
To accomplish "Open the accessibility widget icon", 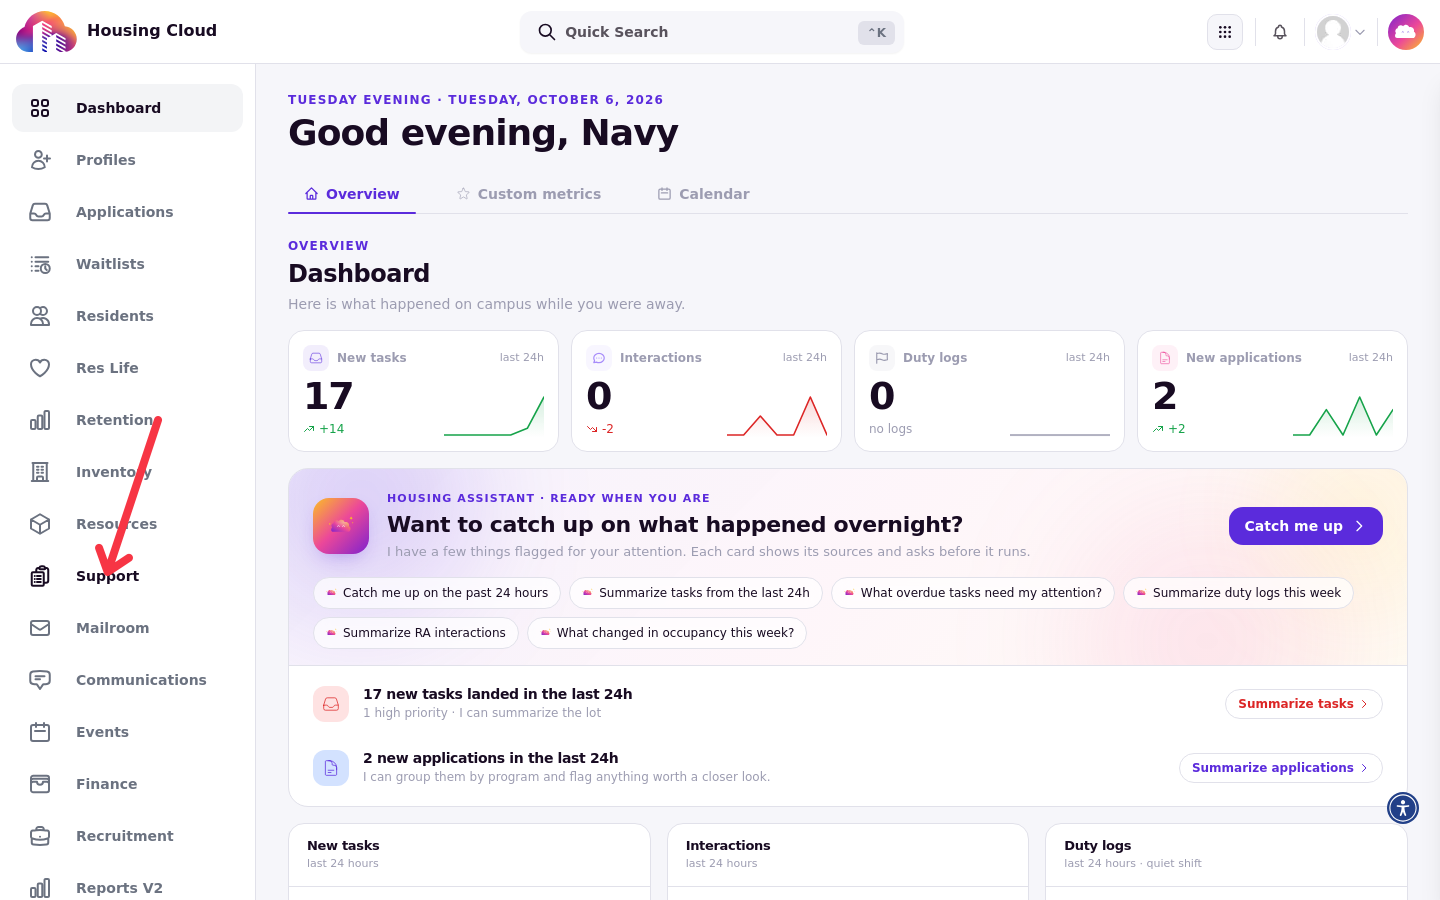I will tap(1403, 807).
